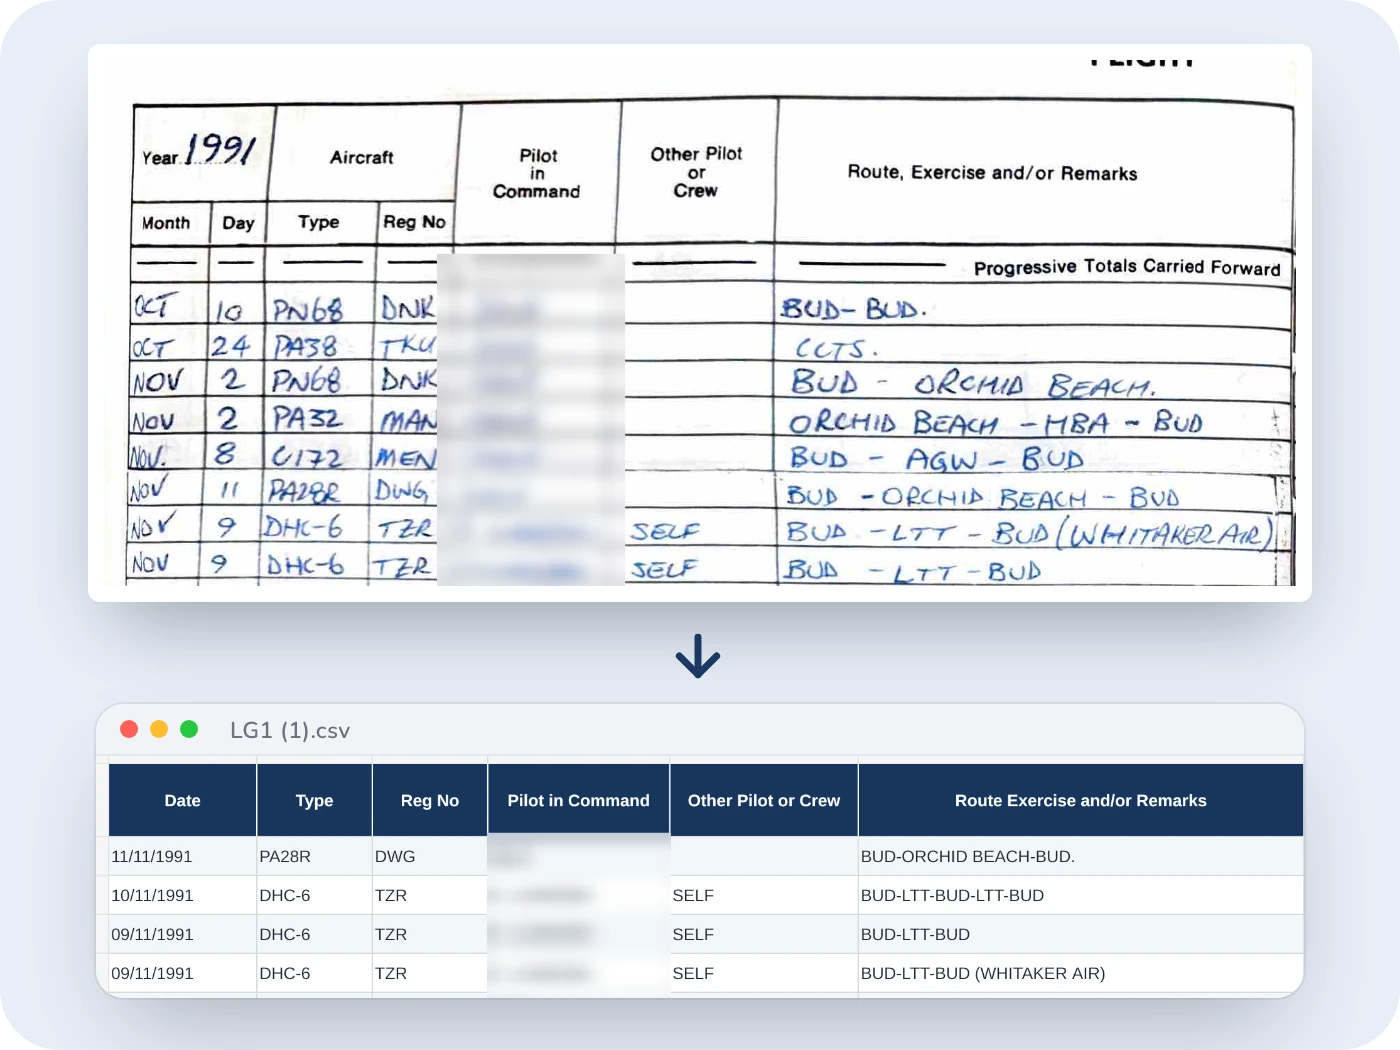The width and height of the screenshot is (1400, 1050).
Task: Click the Month heading on the logbook scan
Action: 166,223
